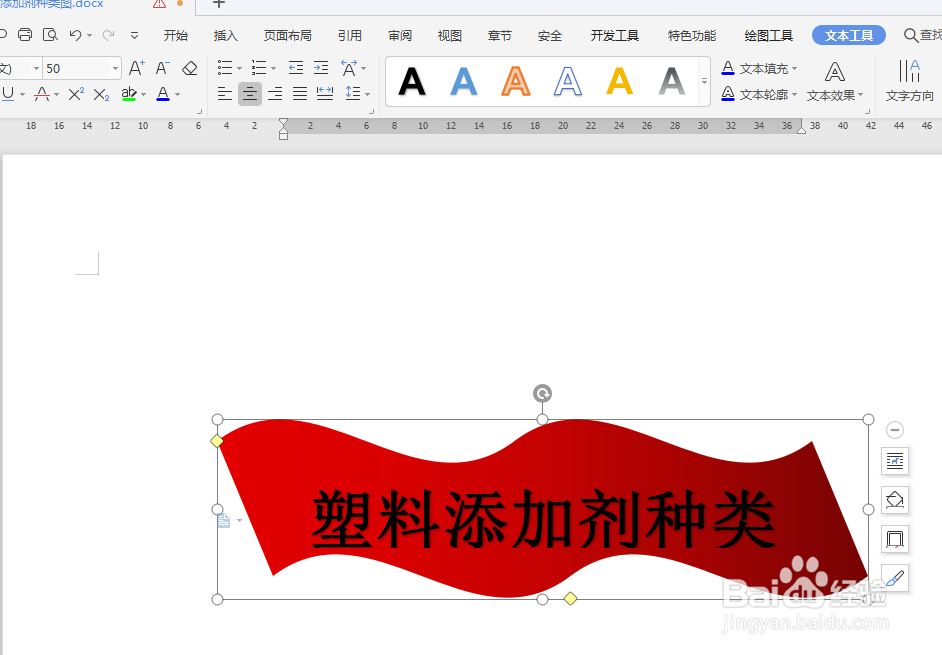This screenshot has width=942, height=655.
Task: Open layout options icon beside shape
Action: (x=895, y=462)
